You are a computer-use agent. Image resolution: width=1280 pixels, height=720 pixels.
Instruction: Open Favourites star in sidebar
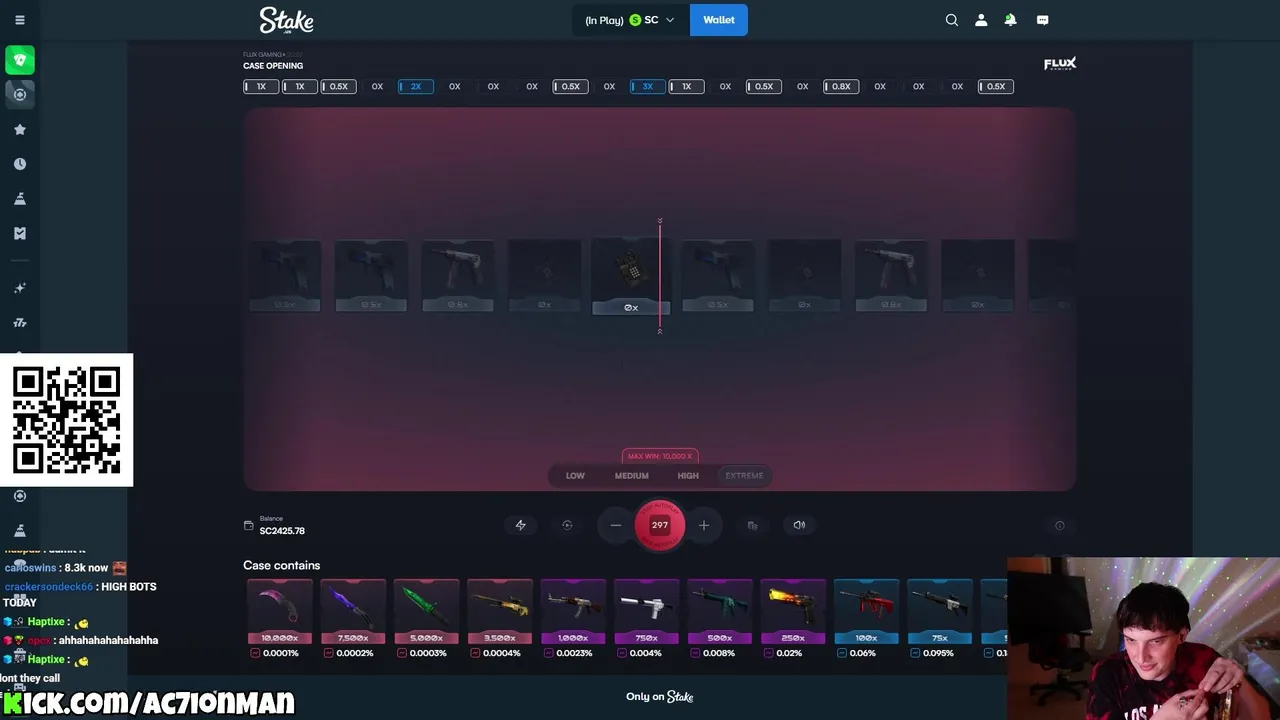[x=20, y=129]
